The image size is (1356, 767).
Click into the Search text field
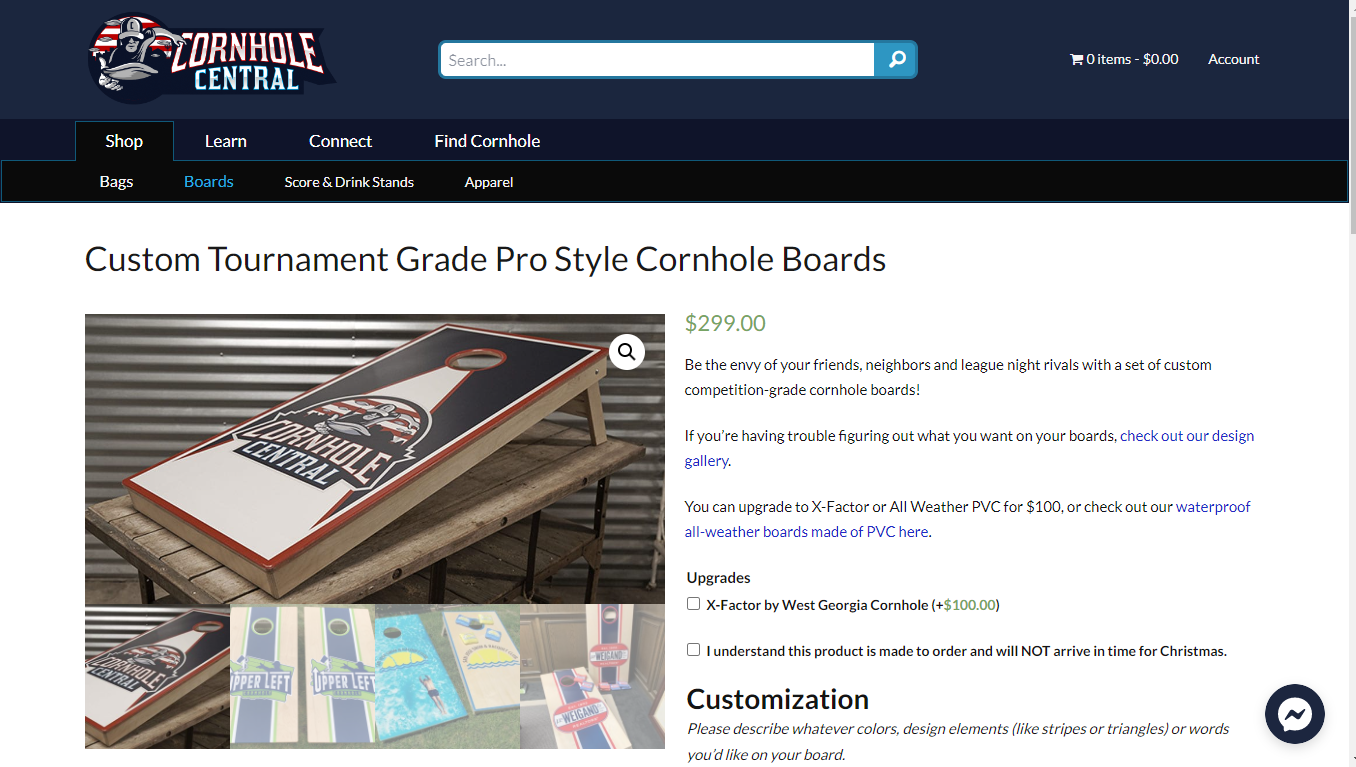[657, 60]
